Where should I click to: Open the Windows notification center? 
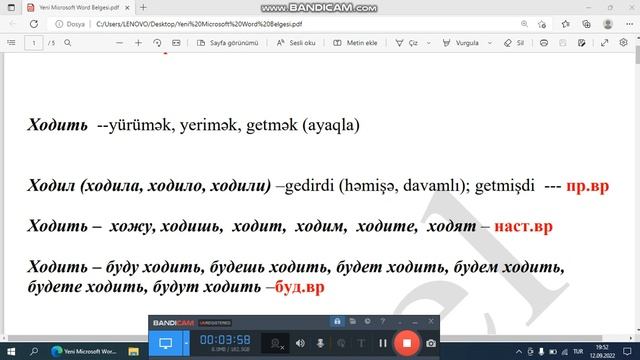click(x=627, y=351)
